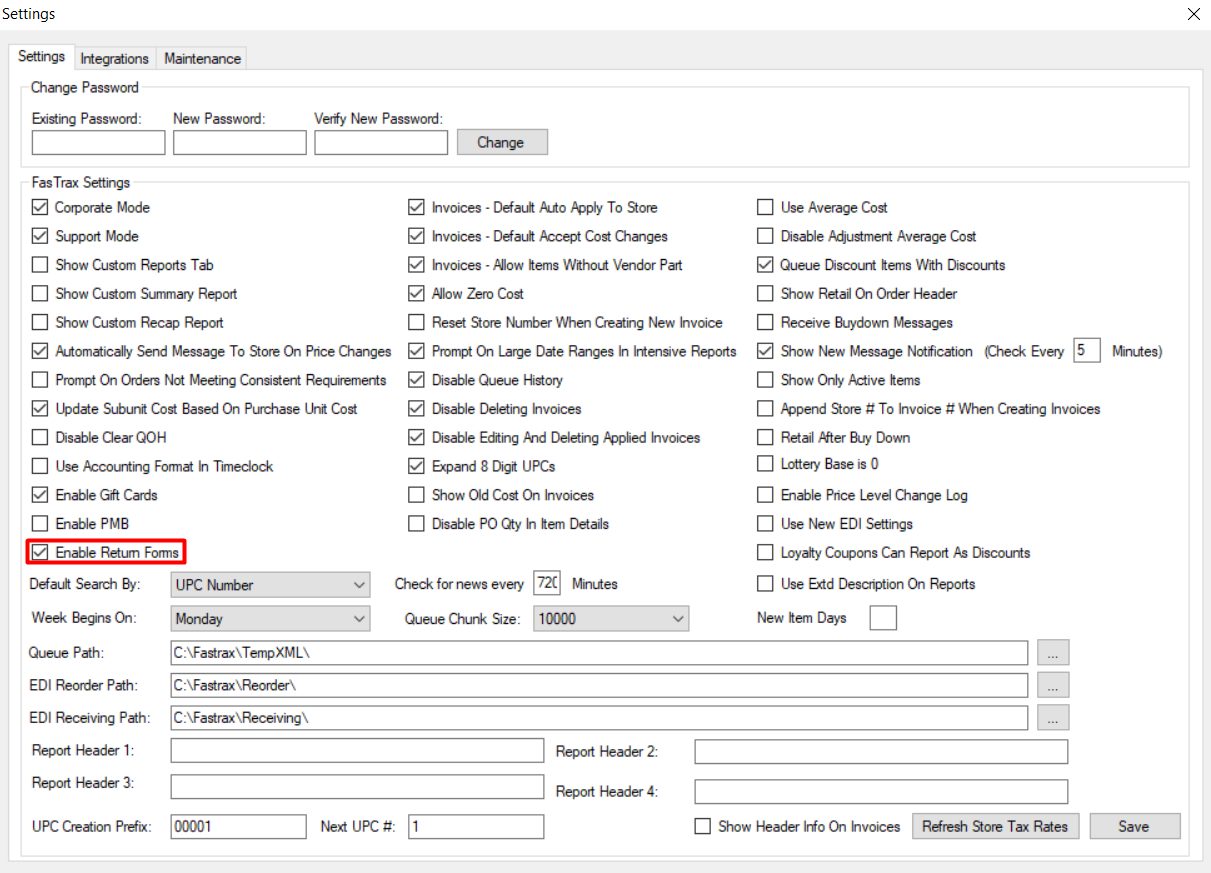The height and width of the screenshot is (873, 1211).
Task: Close the Settings window
Action: pyautogui.click(x=1193, y=14)
